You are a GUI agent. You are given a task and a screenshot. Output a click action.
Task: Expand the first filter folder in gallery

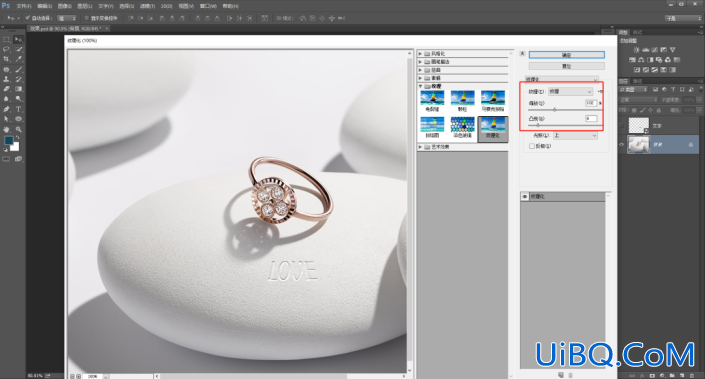pos(420,54)
